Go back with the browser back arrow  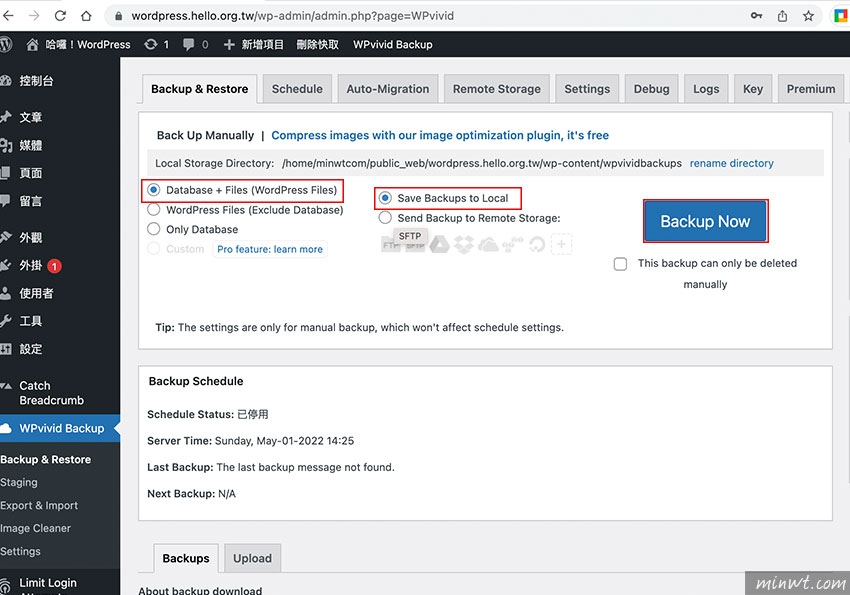[x=8, y=16]
